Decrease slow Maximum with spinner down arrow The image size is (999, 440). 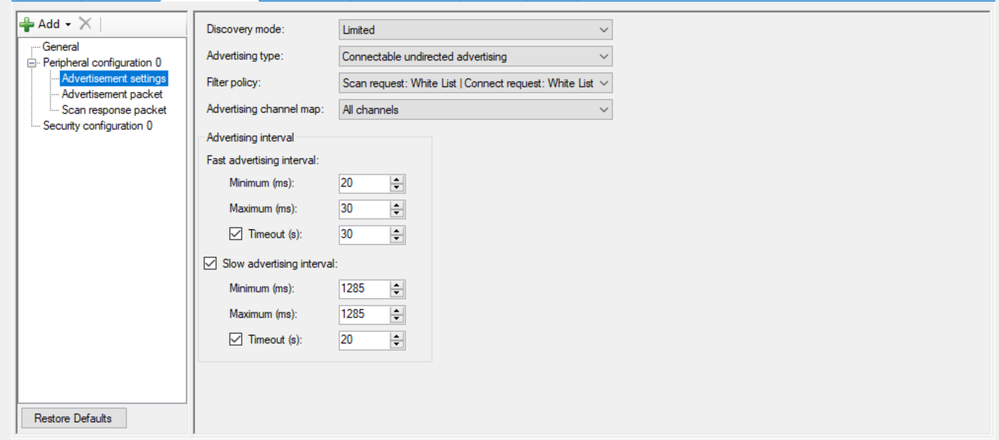tap(398, 319)
